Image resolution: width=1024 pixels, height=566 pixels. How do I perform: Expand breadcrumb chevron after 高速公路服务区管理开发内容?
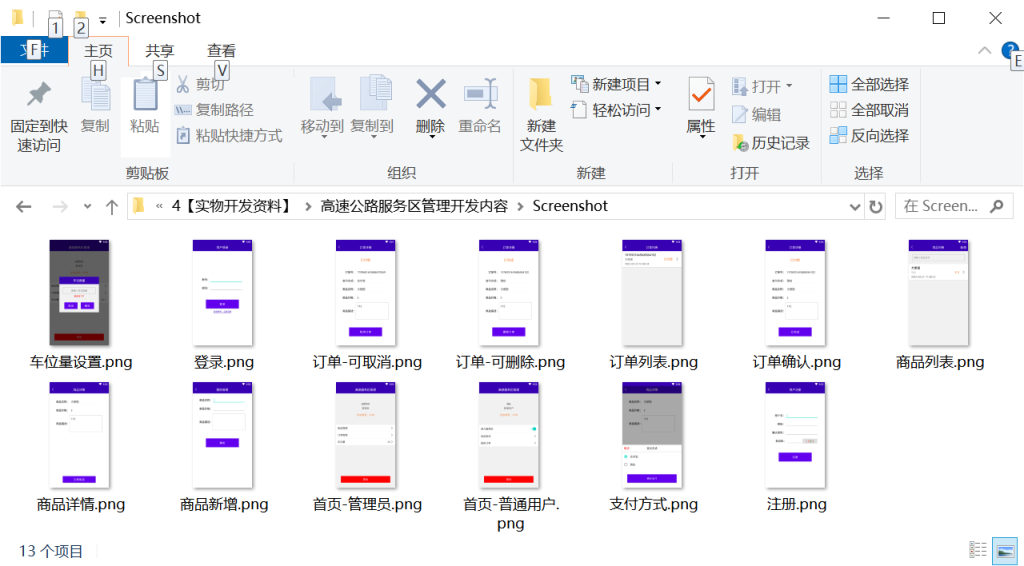pyautogui.click(x=520, y=207)
